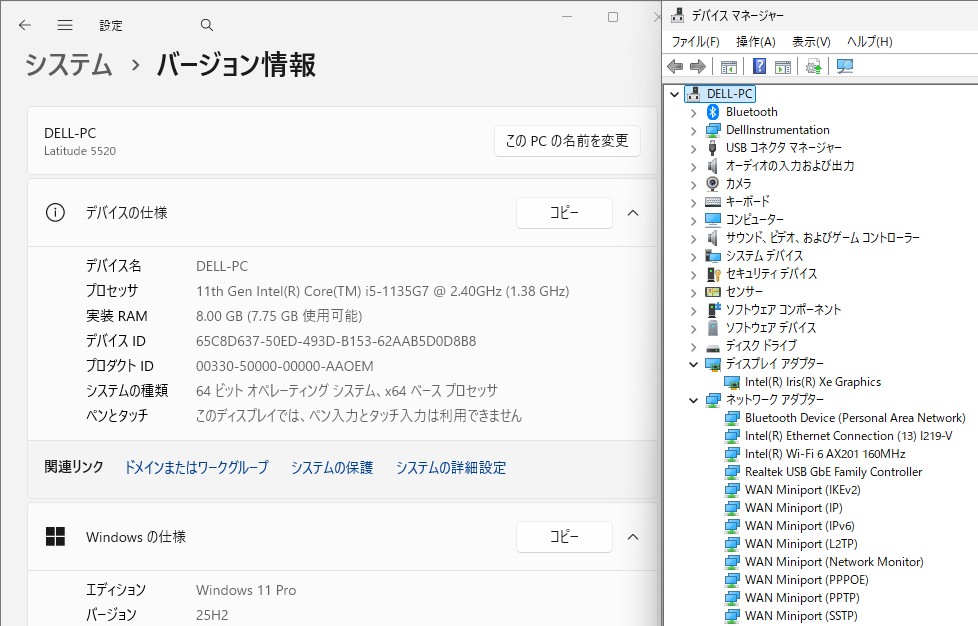Click the Bluetooth device category icon
Viewport: 978px width, 626px height.
pyautogui.click(x=713, y=112)
